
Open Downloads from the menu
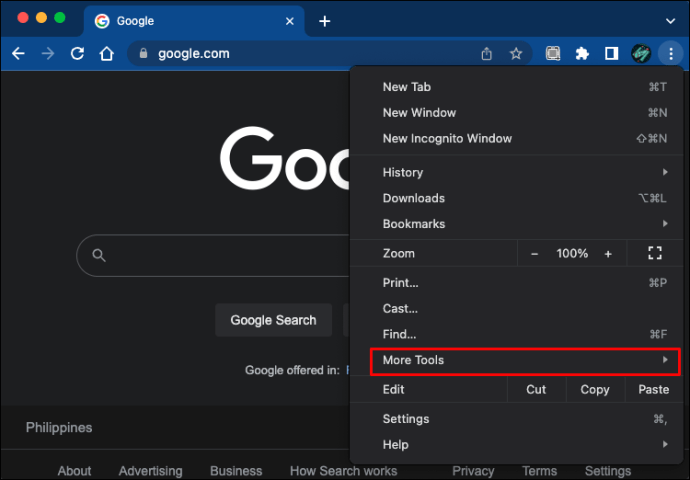click(x=413, y=198)
